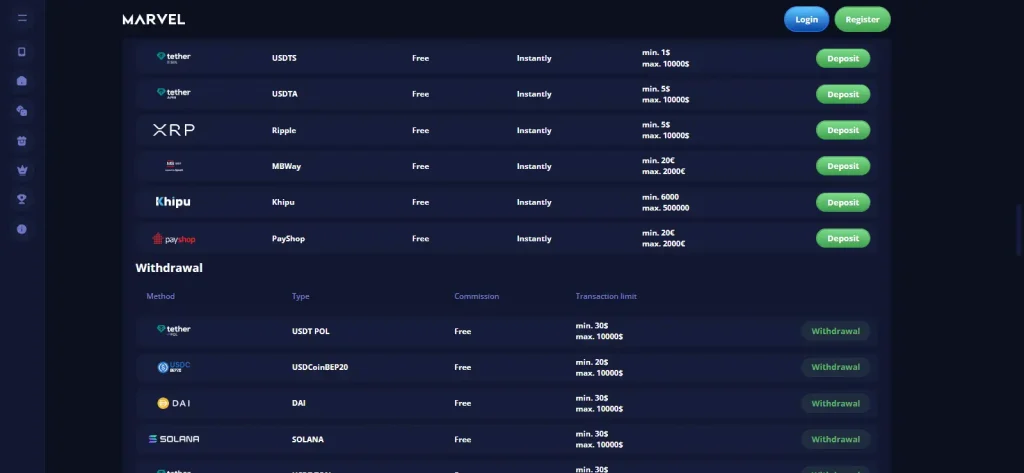Click Instantly in the PayShop row
The image size is (1024, 473).
(534, 238)
